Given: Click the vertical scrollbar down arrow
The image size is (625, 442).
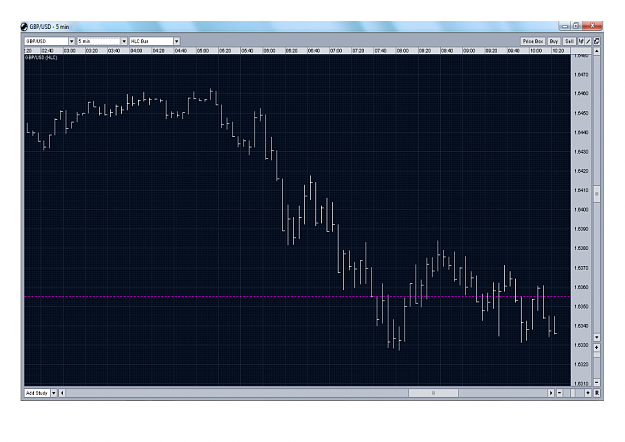Looking at the screenshot, I should tap(597, 337).
